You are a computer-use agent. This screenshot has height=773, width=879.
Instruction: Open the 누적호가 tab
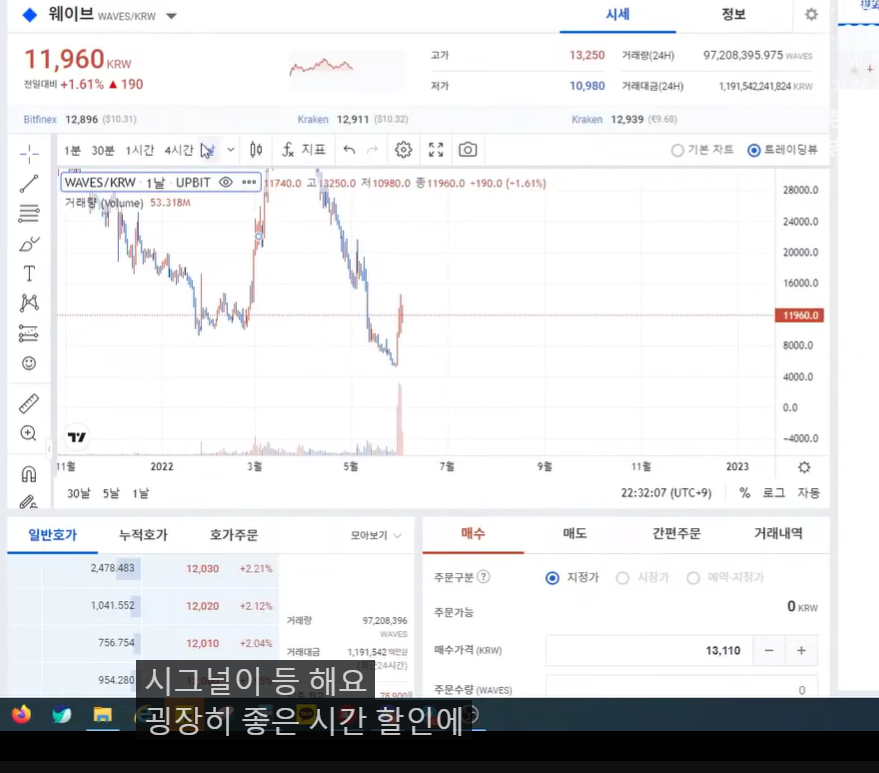click(x=143, y=535)
